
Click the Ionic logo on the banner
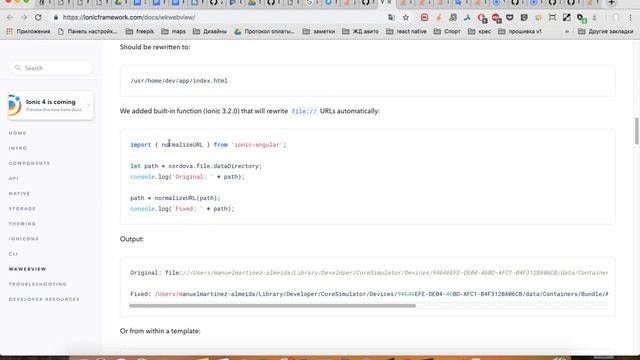14,105
